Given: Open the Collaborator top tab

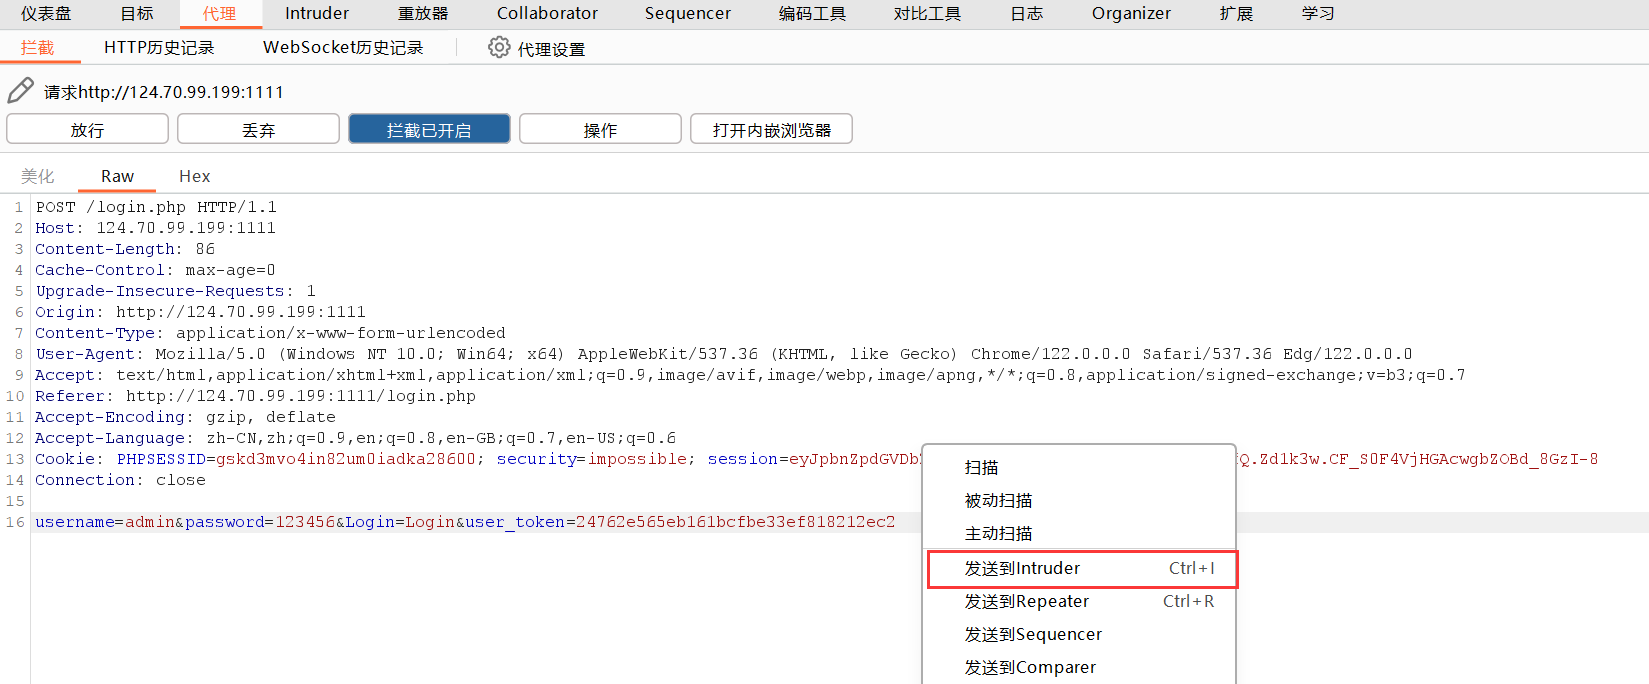Looking at the screenshot, I should 547,14.
